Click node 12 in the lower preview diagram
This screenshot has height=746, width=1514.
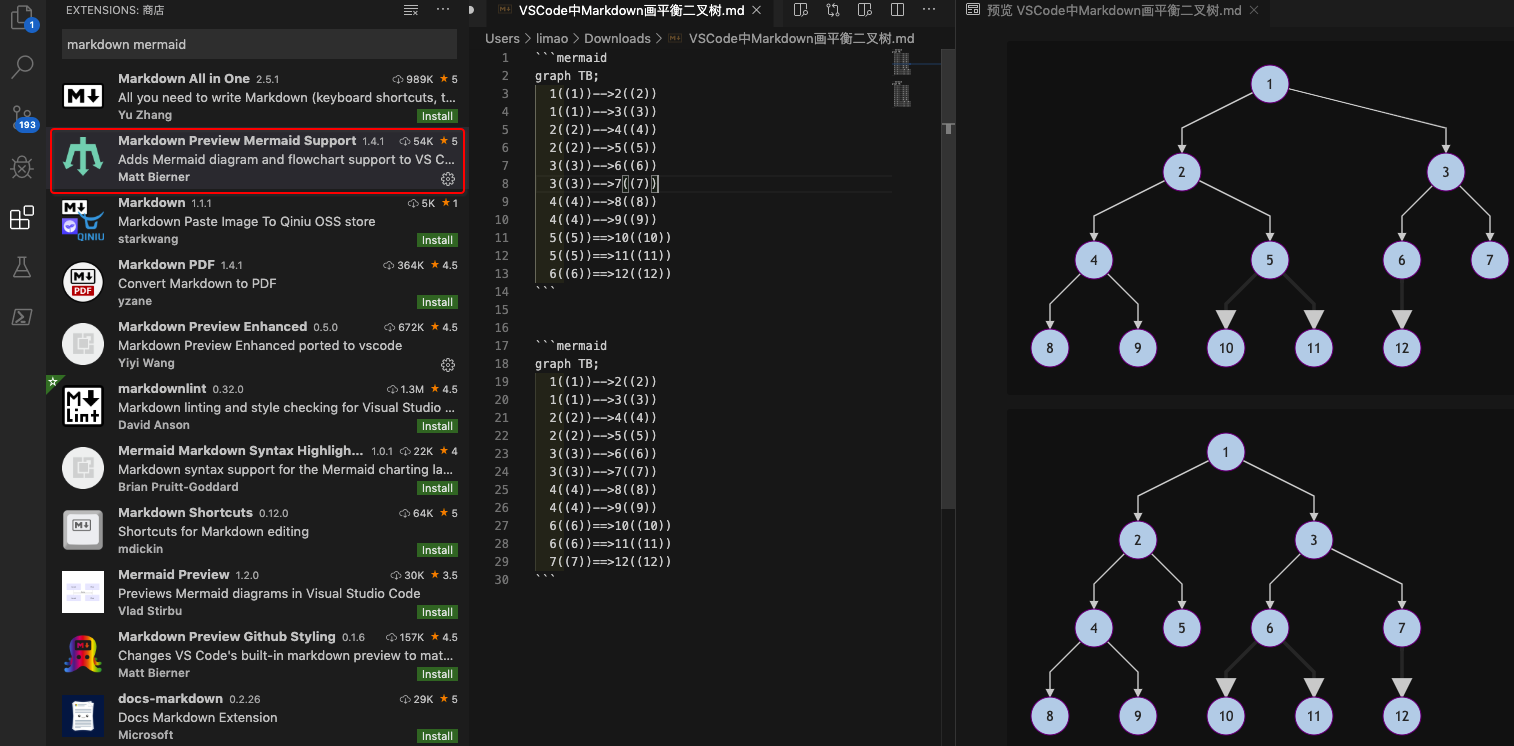1401,716
